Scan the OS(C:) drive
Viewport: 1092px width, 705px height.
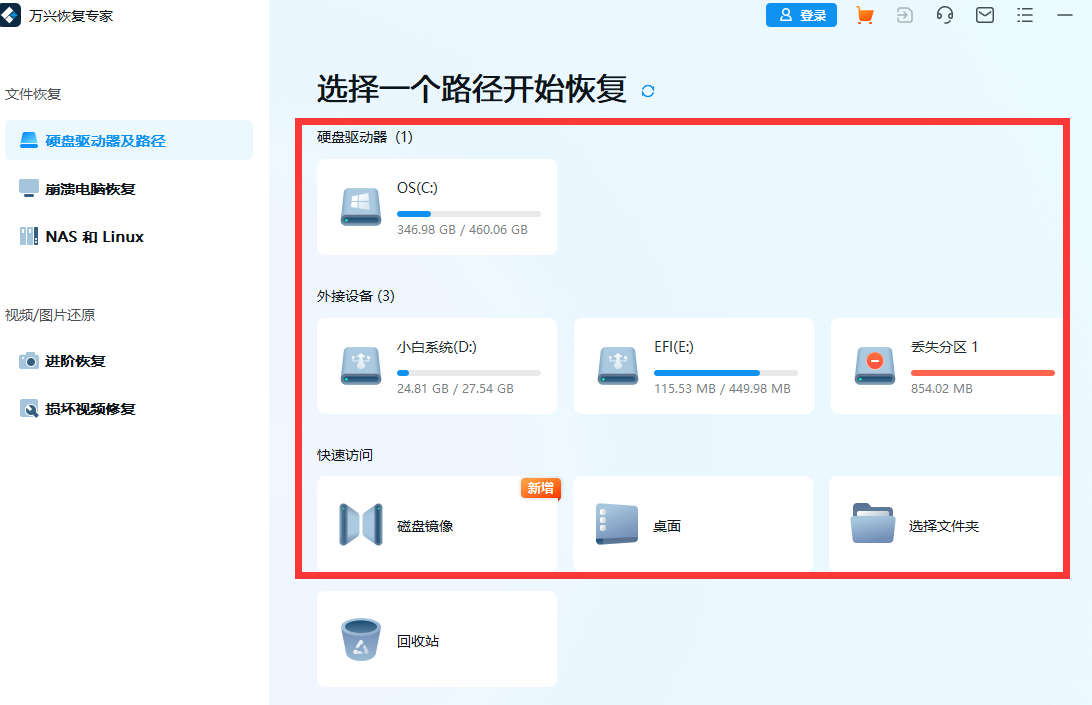pyautogui.click(x=436, y=206)
